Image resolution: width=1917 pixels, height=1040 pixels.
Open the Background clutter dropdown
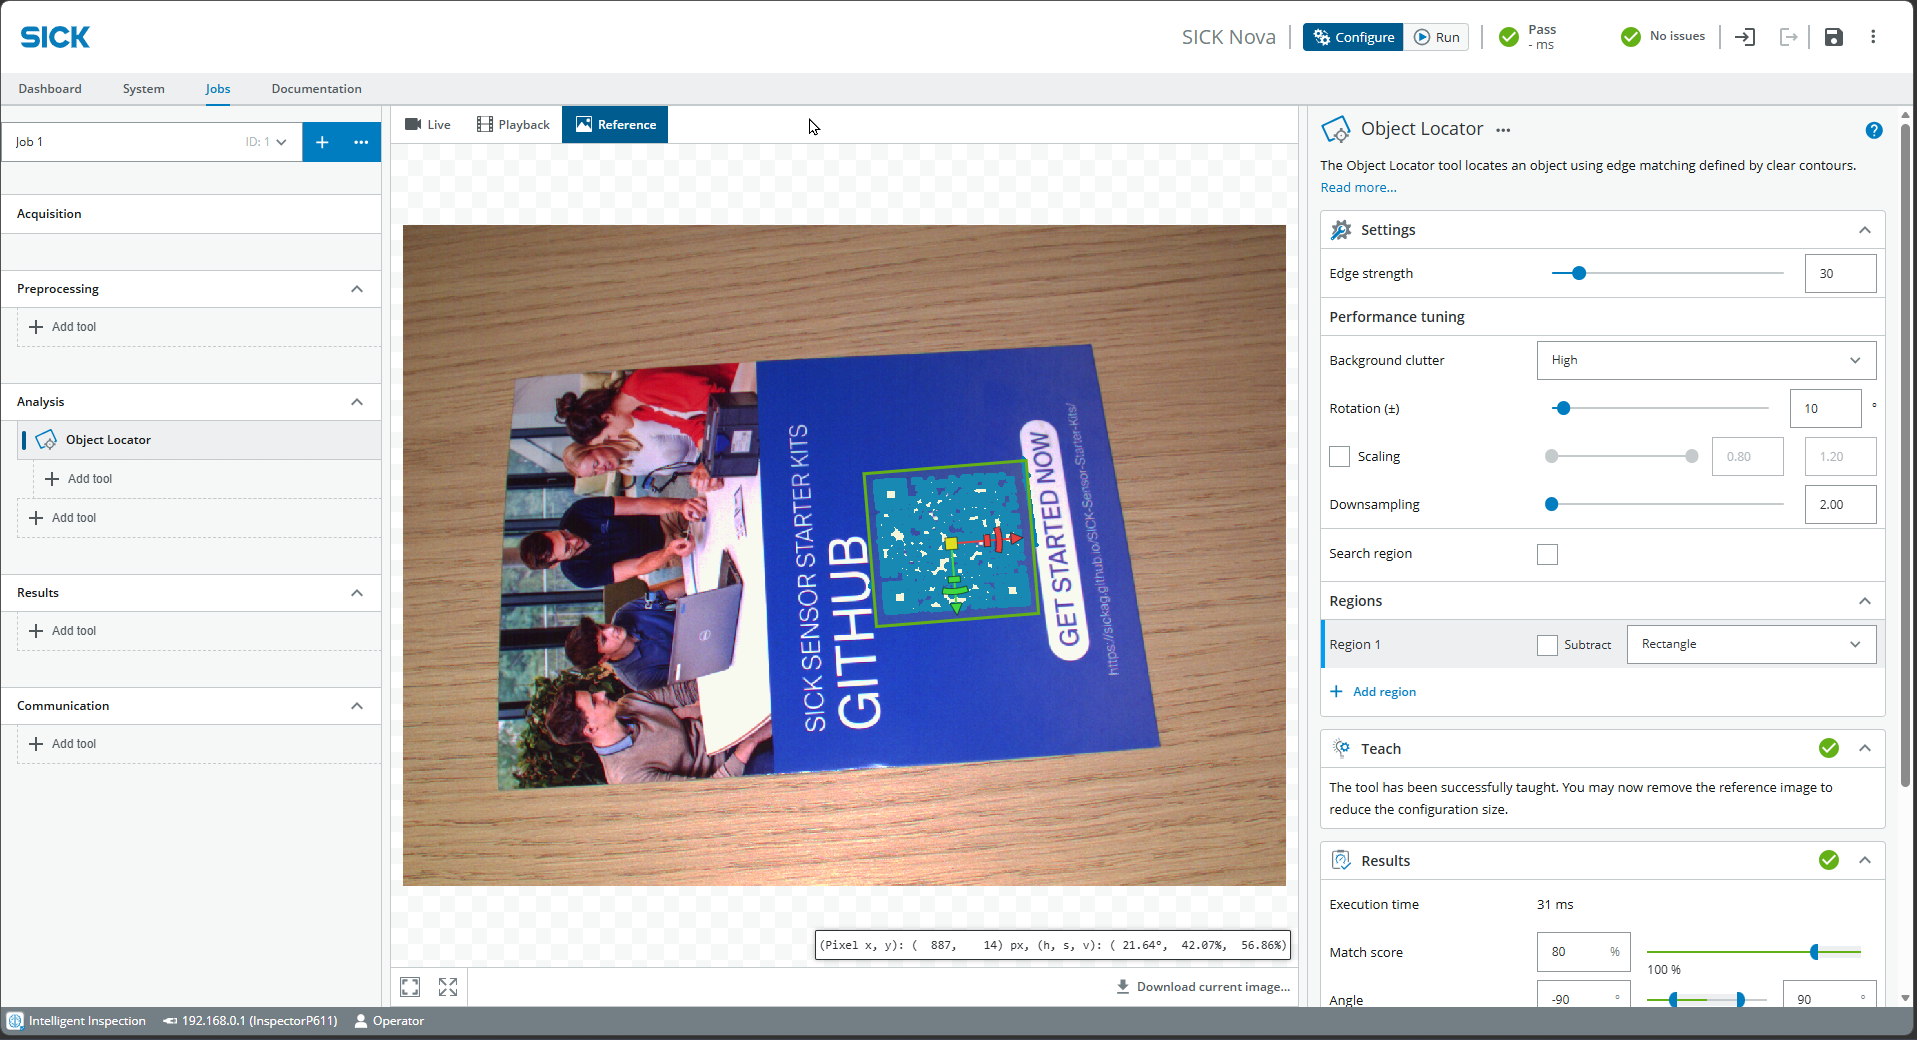1706,360
